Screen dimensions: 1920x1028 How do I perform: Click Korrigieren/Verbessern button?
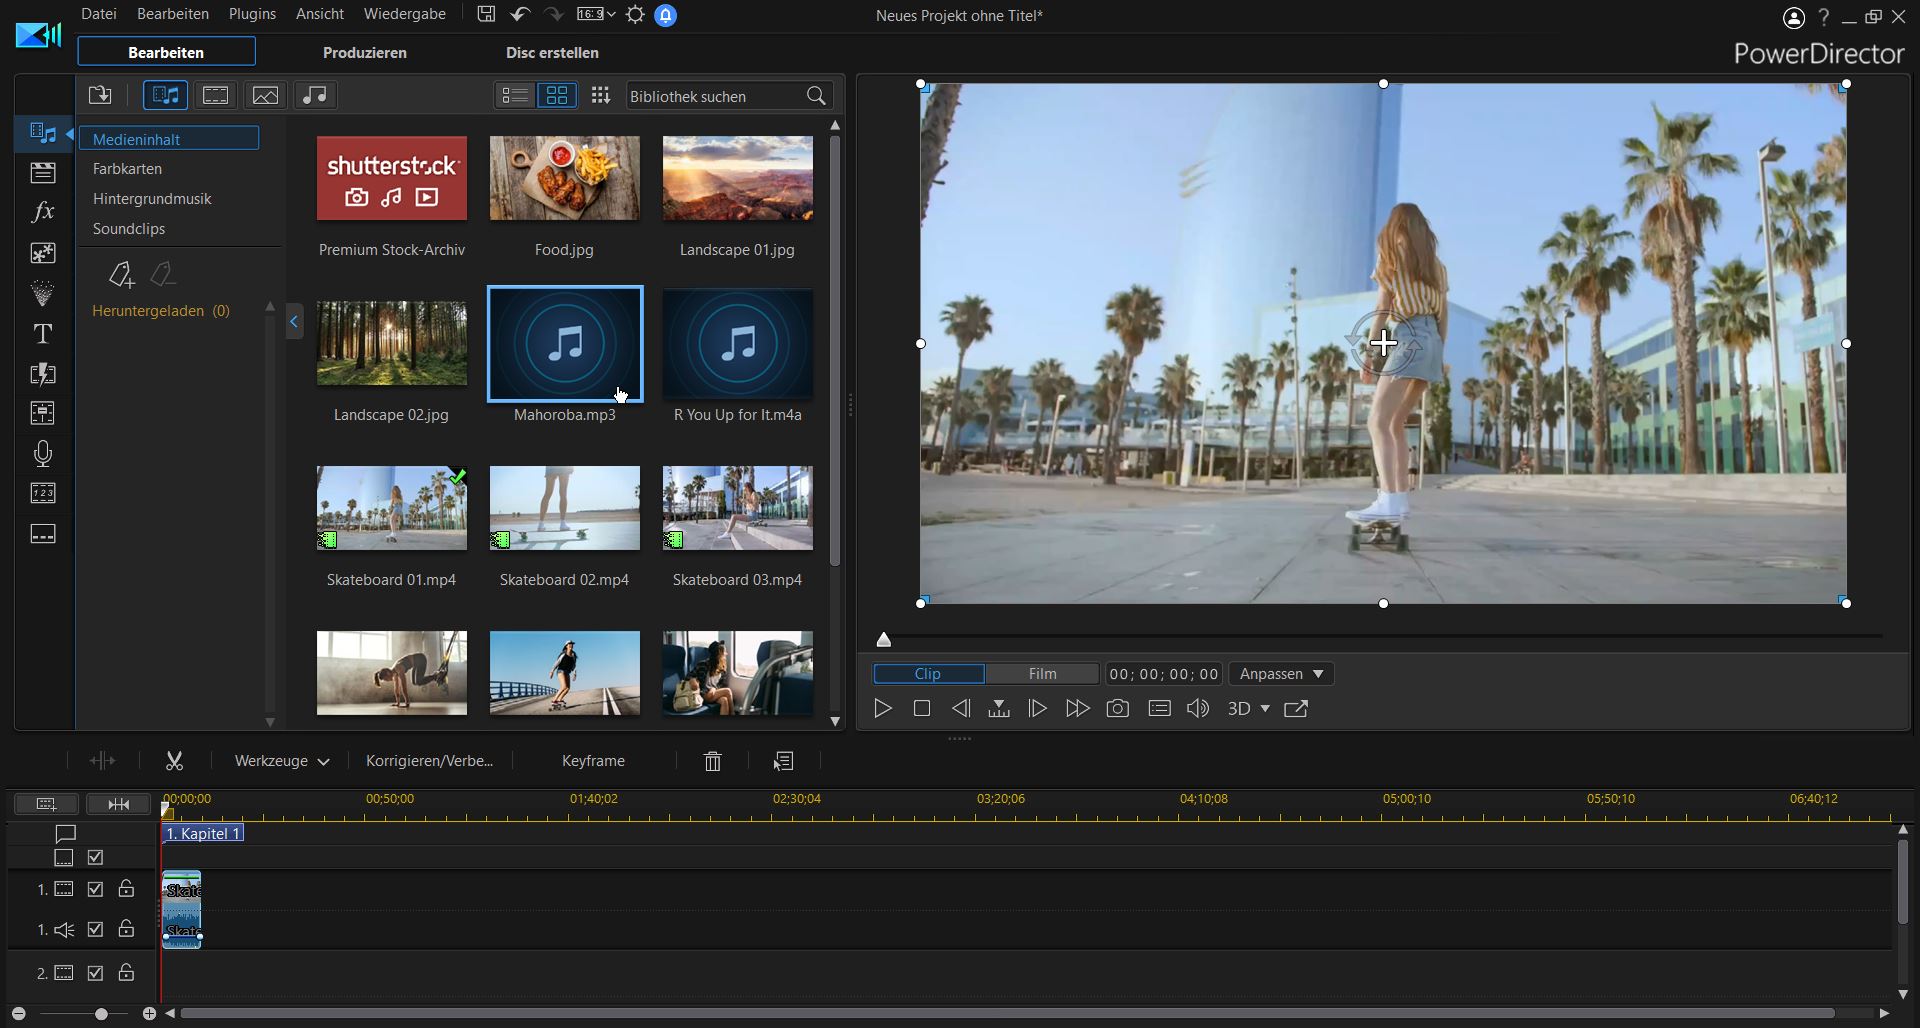(429, 761)
